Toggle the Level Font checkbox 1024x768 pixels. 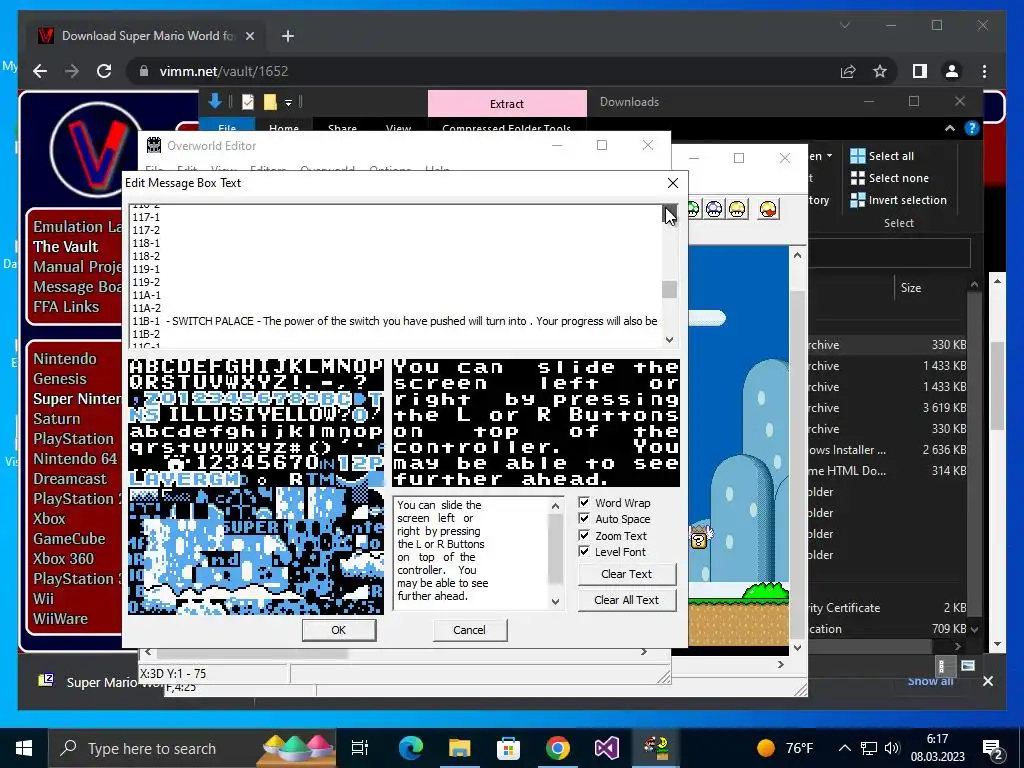pyautogui.click(x=584, y=552)
